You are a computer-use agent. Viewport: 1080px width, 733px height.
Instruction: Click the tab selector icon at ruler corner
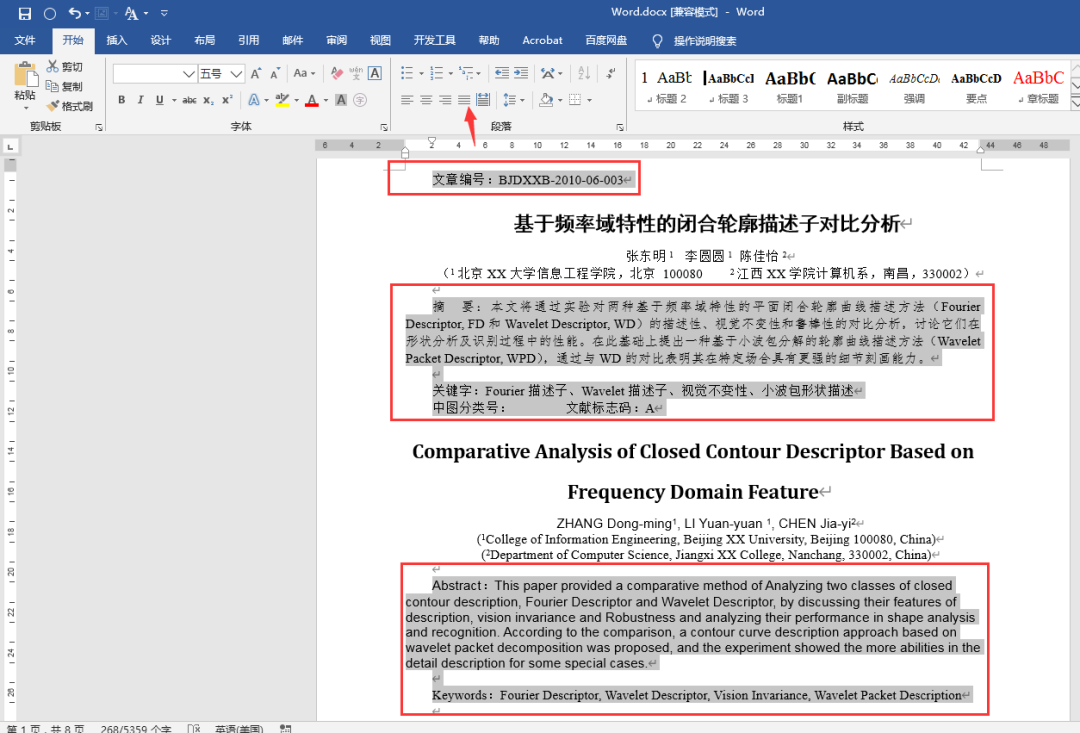pyautogui.click(x=10, y=147)
